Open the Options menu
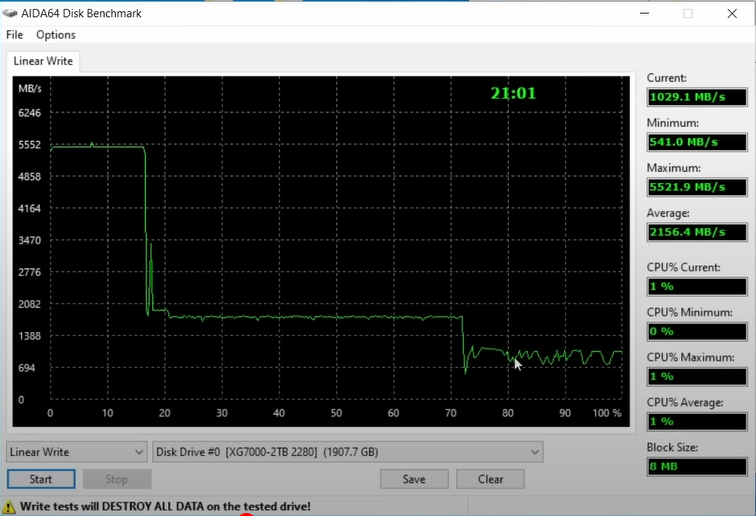756x516 pixels. [55, 35]
